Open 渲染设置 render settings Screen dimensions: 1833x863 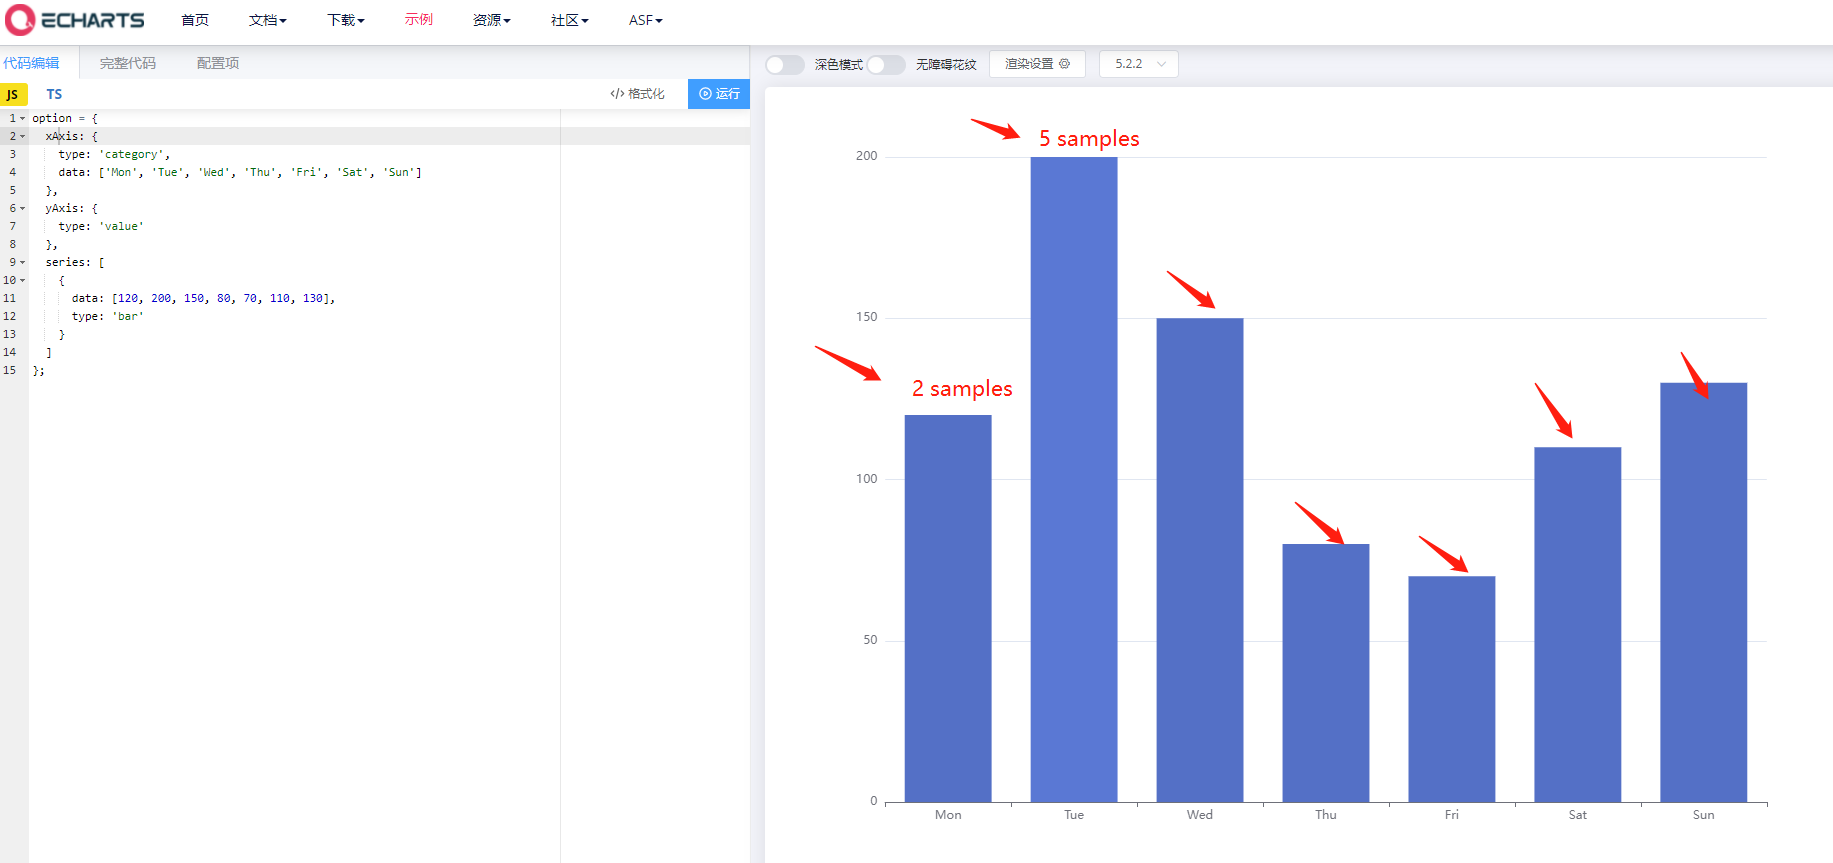click(x=1037, y=64)
